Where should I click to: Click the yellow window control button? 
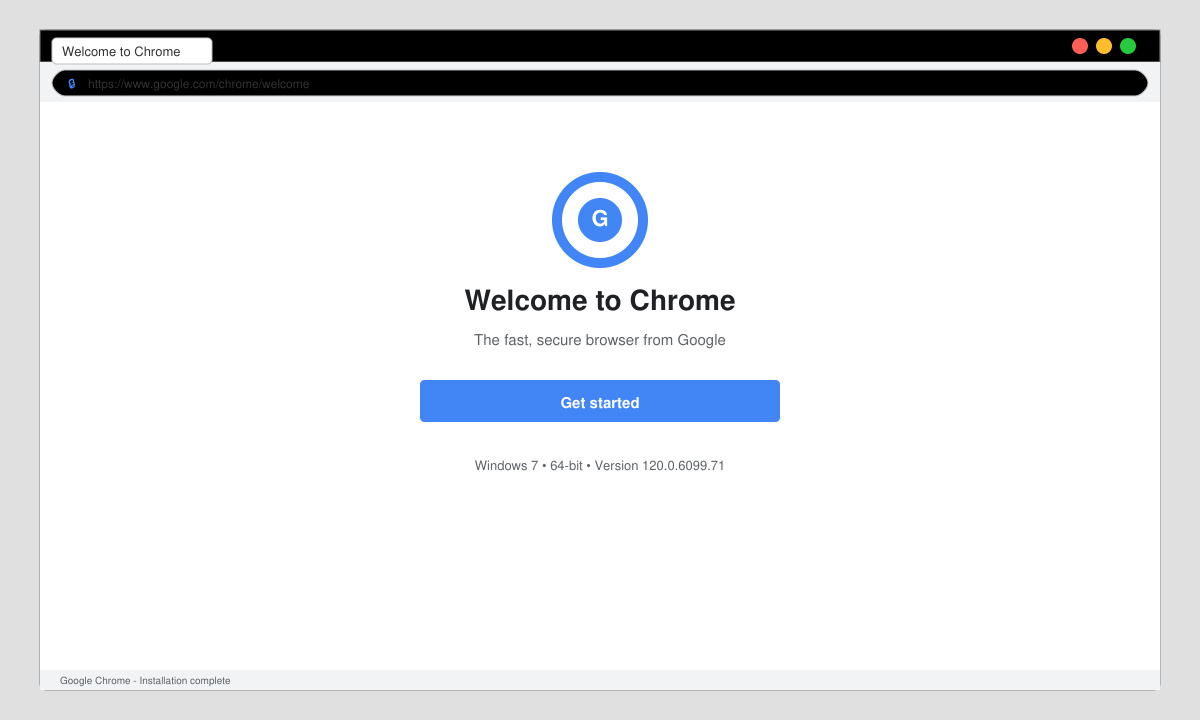[1104, 46]
